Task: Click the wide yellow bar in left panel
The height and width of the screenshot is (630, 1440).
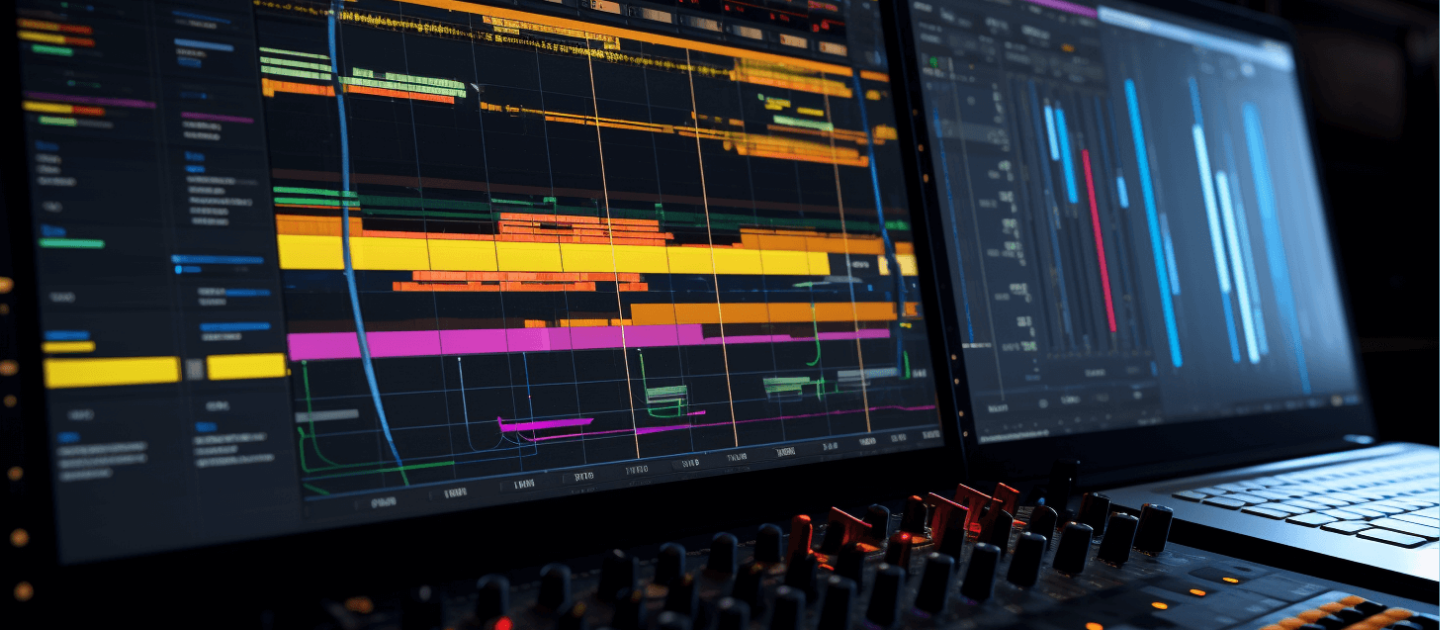Action: pos(111,372)
